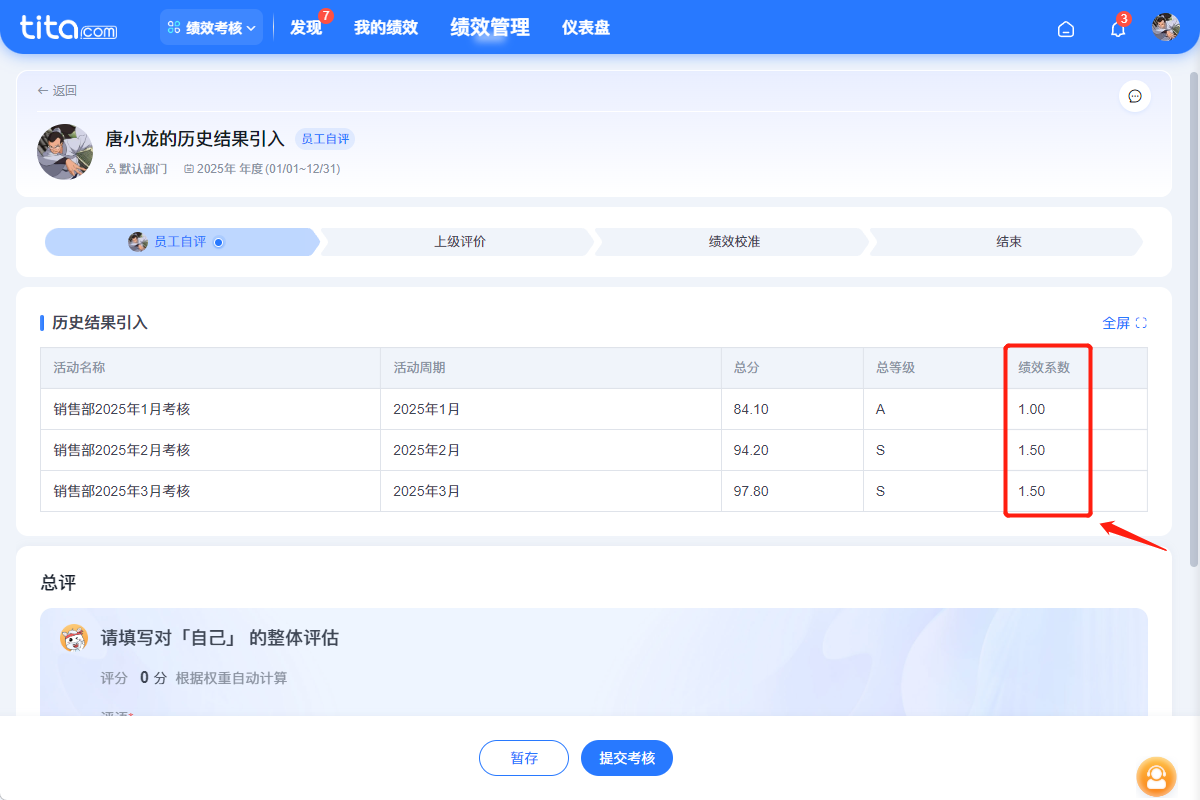Screen dimensions: 1200x800
Task: Open the 发现 menu with red badge
Action: (x=306, y=29)
